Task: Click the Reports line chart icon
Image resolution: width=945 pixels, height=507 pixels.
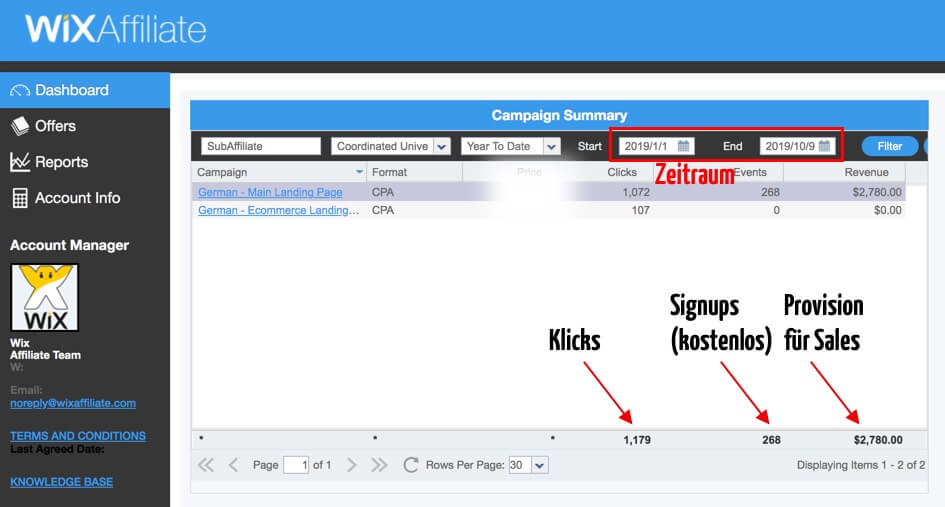Action: [x=20, y=162]
